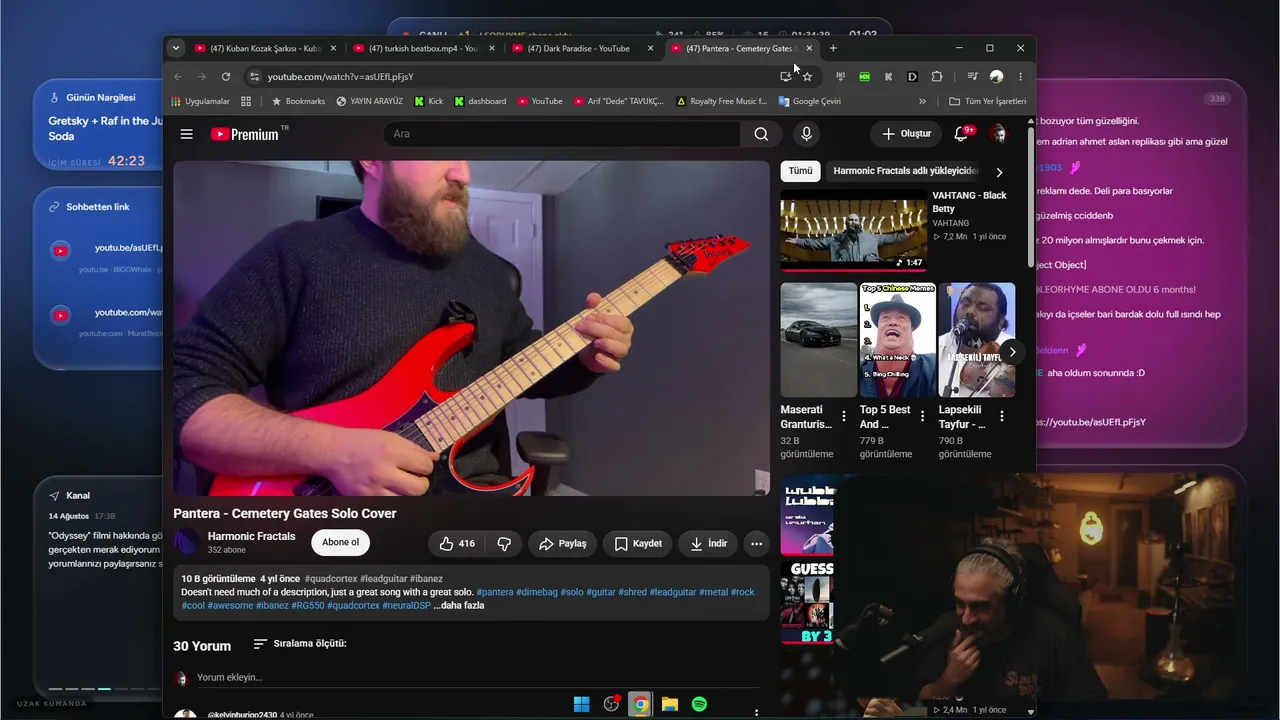Click the 'Oluştur' create button
The image size is (1280, 720).
tap(906, 134)
